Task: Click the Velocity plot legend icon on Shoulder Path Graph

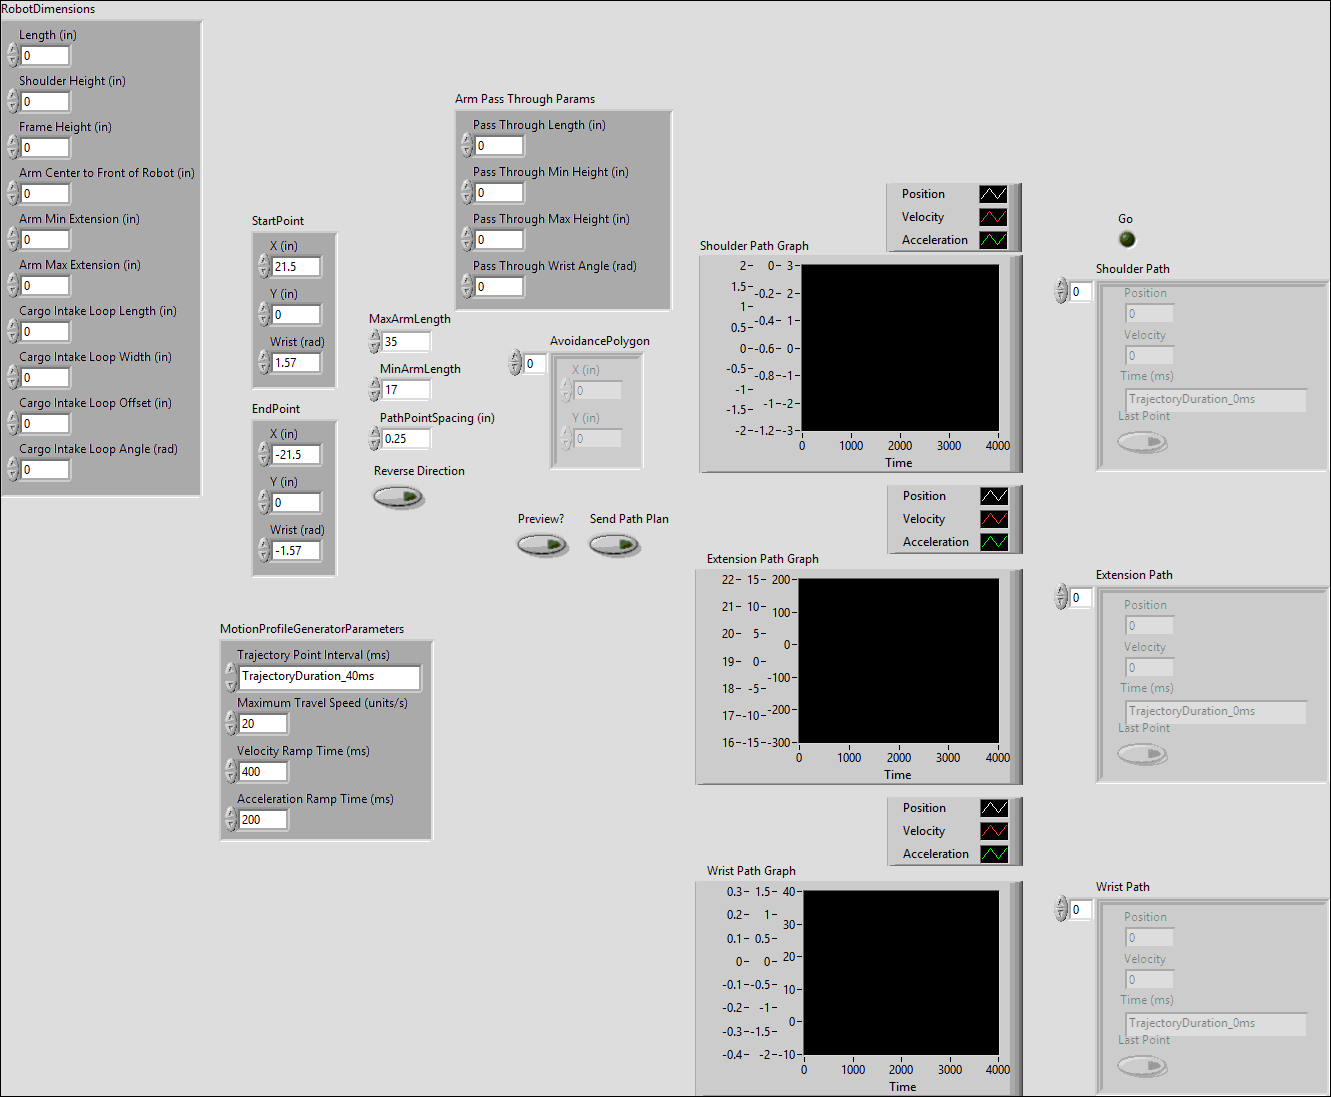Action: pyautogui.click(x=994, y=216)
